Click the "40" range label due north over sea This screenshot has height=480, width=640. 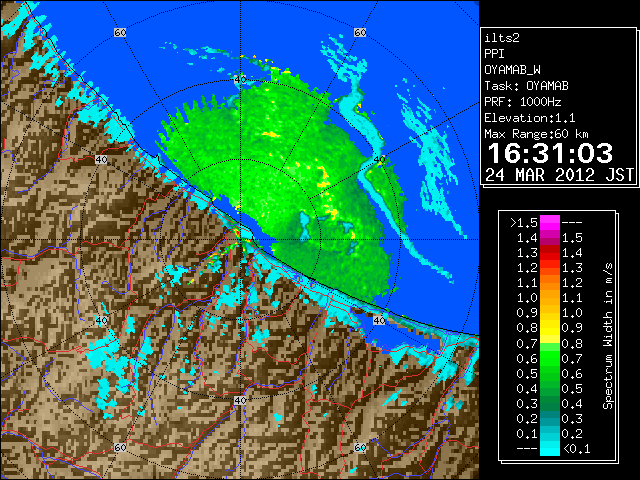pyautogui.click(x=240, y=80)
